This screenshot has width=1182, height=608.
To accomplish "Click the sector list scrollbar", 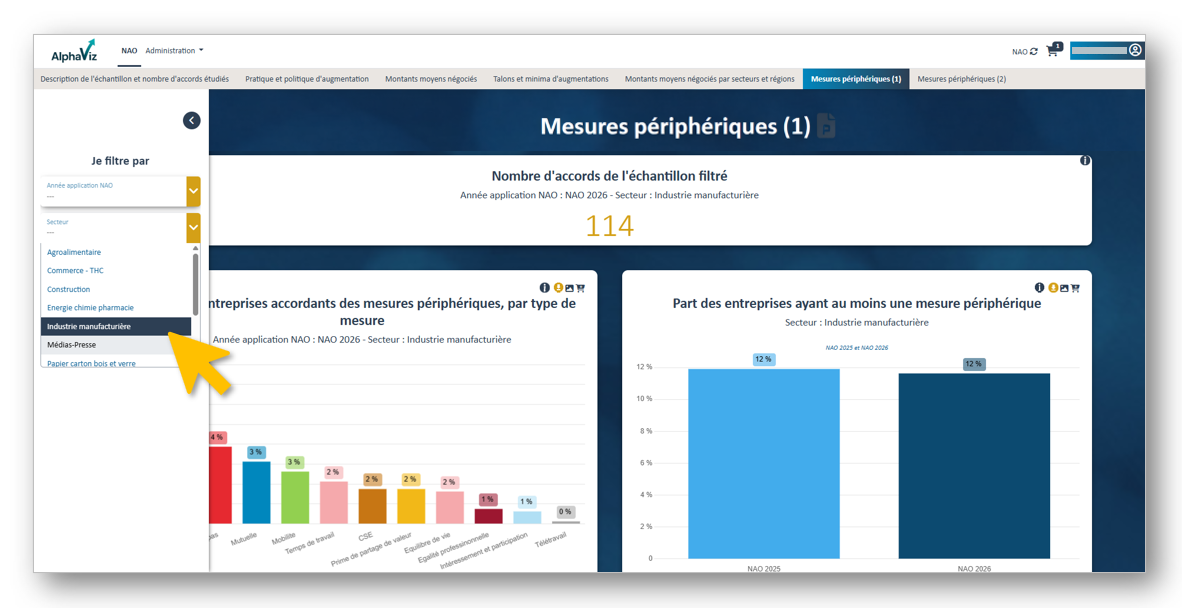I will pos(195,285).
